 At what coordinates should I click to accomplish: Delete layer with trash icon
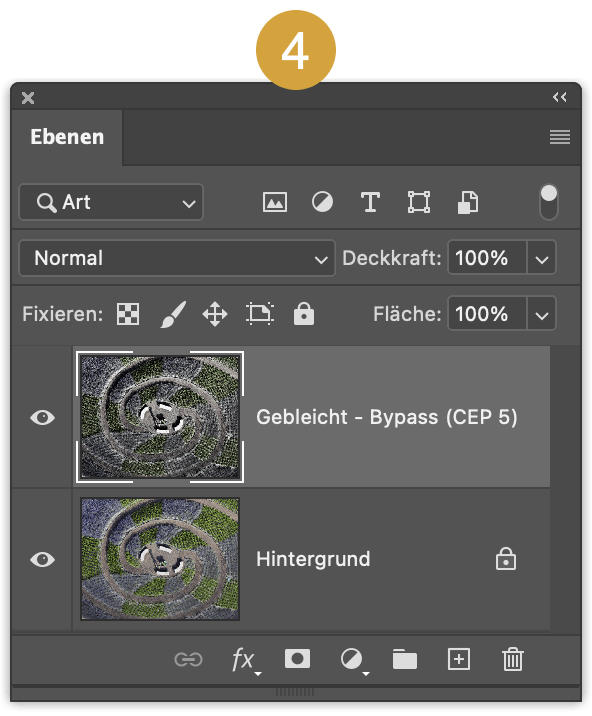pyautogui.click(x=513, y=659)
